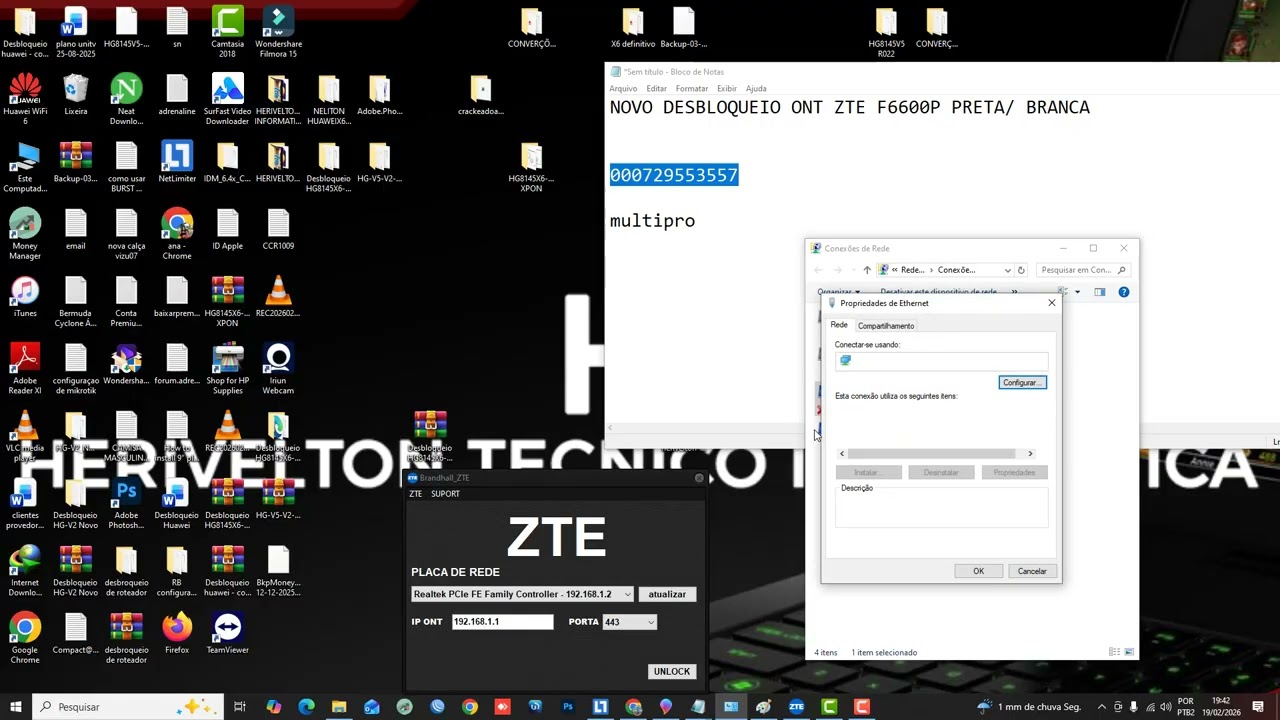Open the Arquivo menu in Bloco de Notas
This screenshot has height=720, width=1280.
coord(623,88)
